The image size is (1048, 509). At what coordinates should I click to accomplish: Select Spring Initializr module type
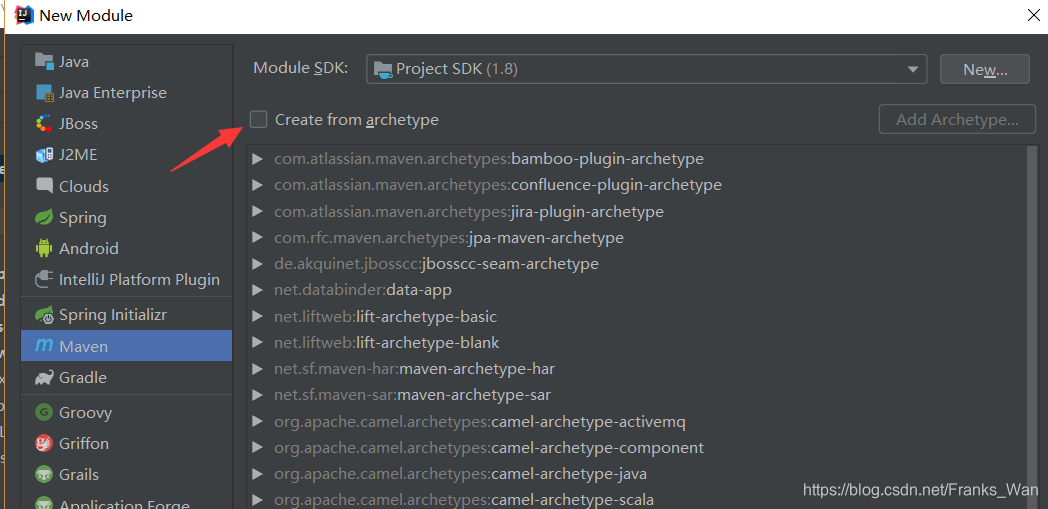coord(126,314)
